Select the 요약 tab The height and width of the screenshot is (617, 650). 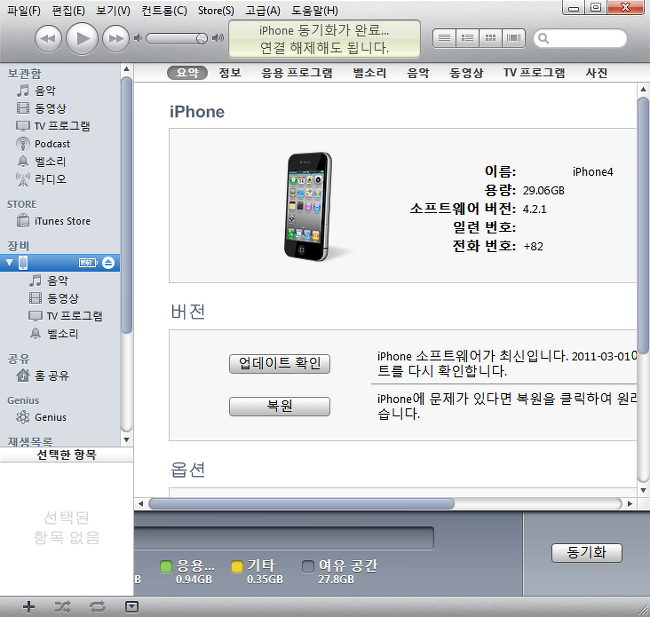click(x=187, y=73)
